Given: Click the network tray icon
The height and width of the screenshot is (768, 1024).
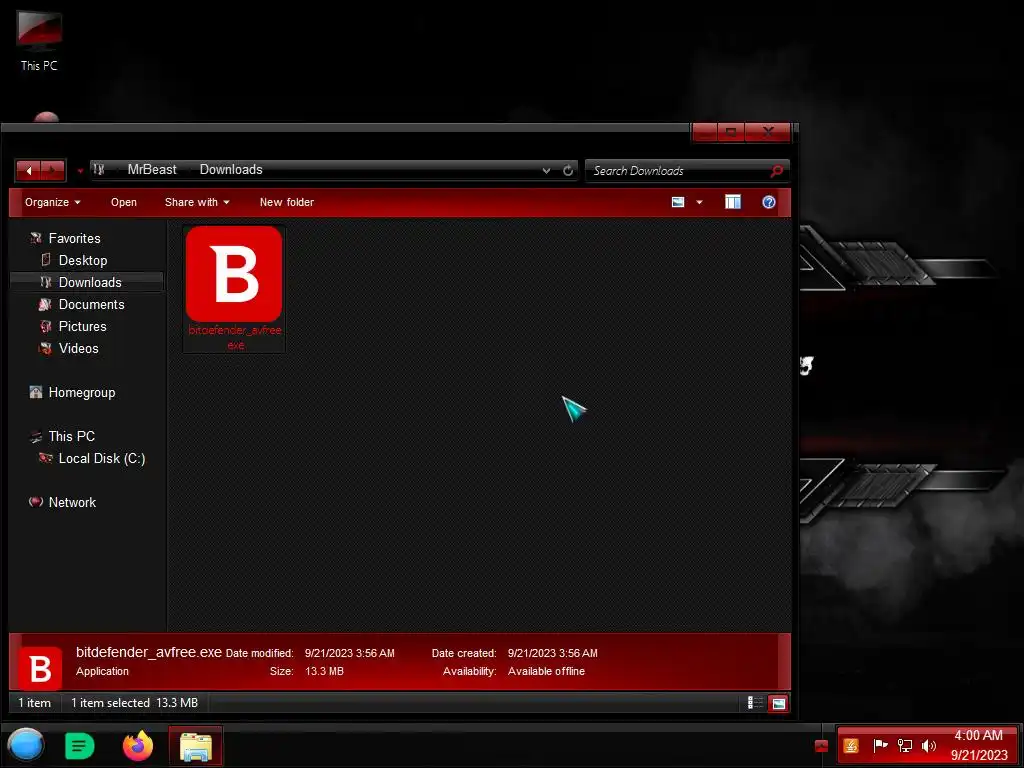Looking at the screenshot, I should [x=904, y=746].
